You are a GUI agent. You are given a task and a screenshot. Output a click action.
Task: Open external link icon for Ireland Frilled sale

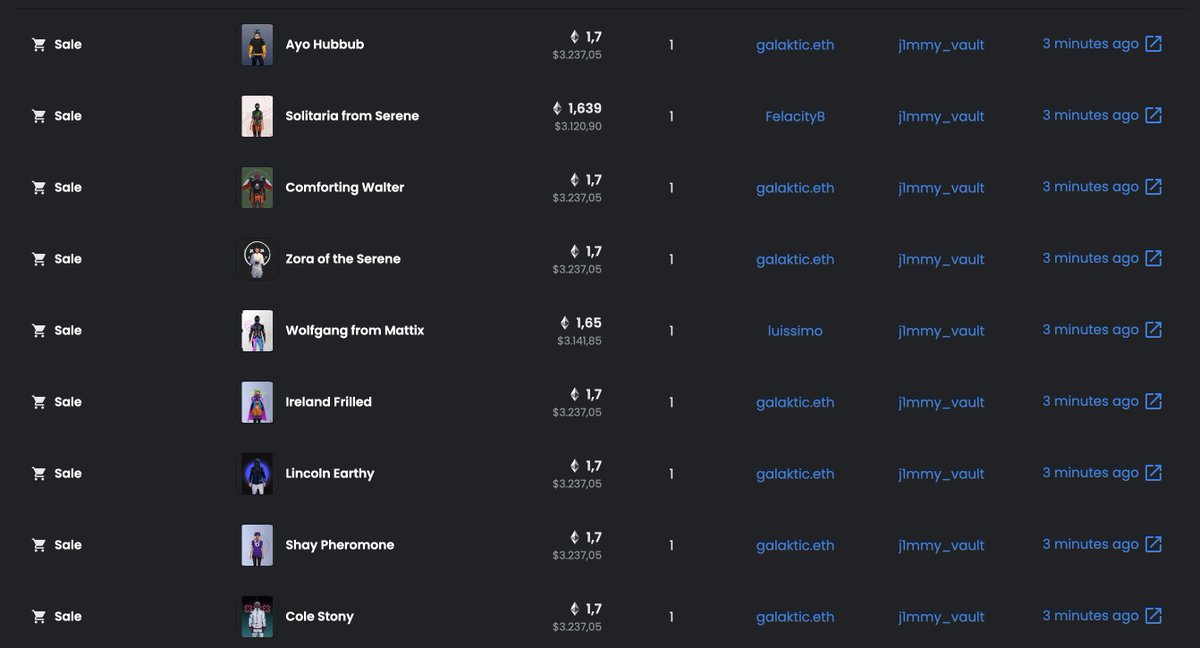coord(1153,401)
